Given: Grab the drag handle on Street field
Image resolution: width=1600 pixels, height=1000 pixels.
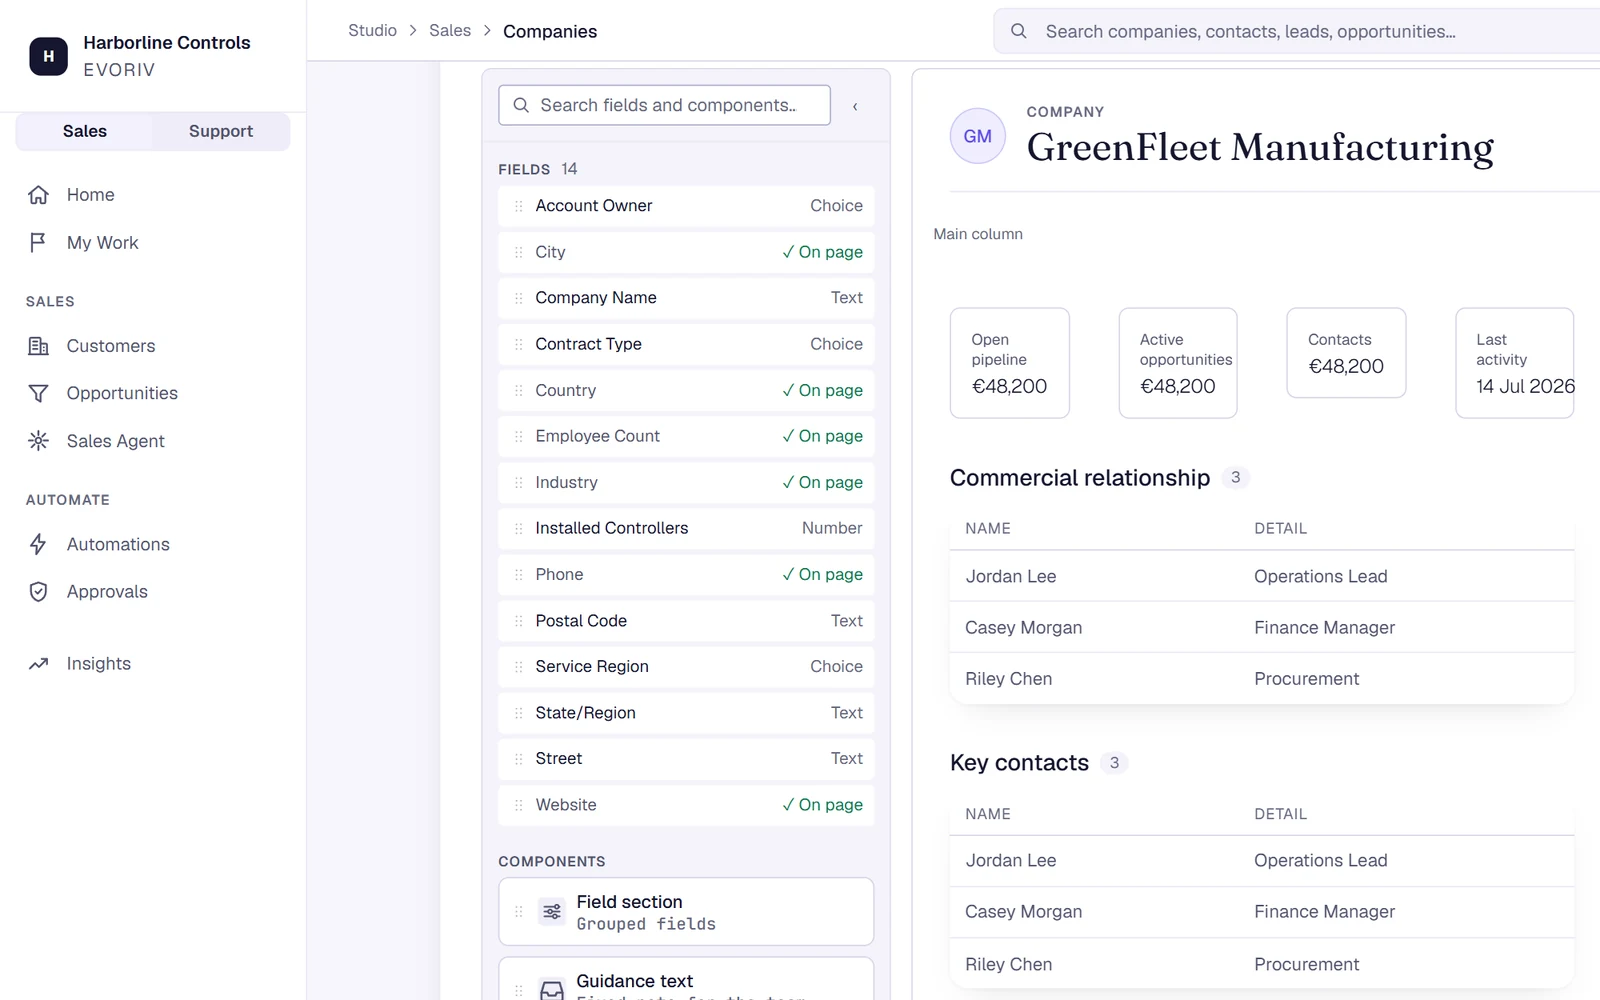Looking at the screenshot, I should click(518, 759).
